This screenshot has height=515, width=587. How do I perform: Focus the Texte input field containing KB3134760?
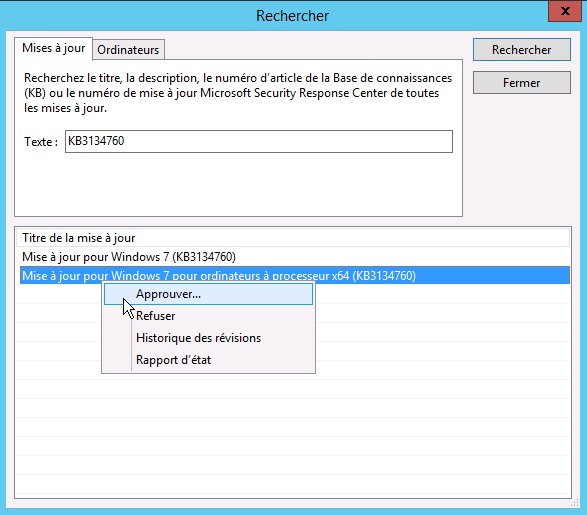pyautogui.click(x=259, y=141)
